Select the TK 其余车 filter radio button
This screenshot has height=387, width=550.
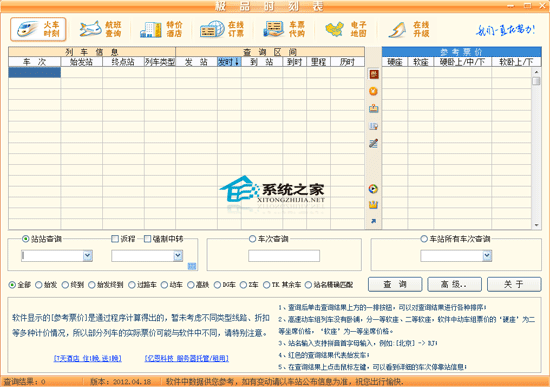[x=267, y=285]
